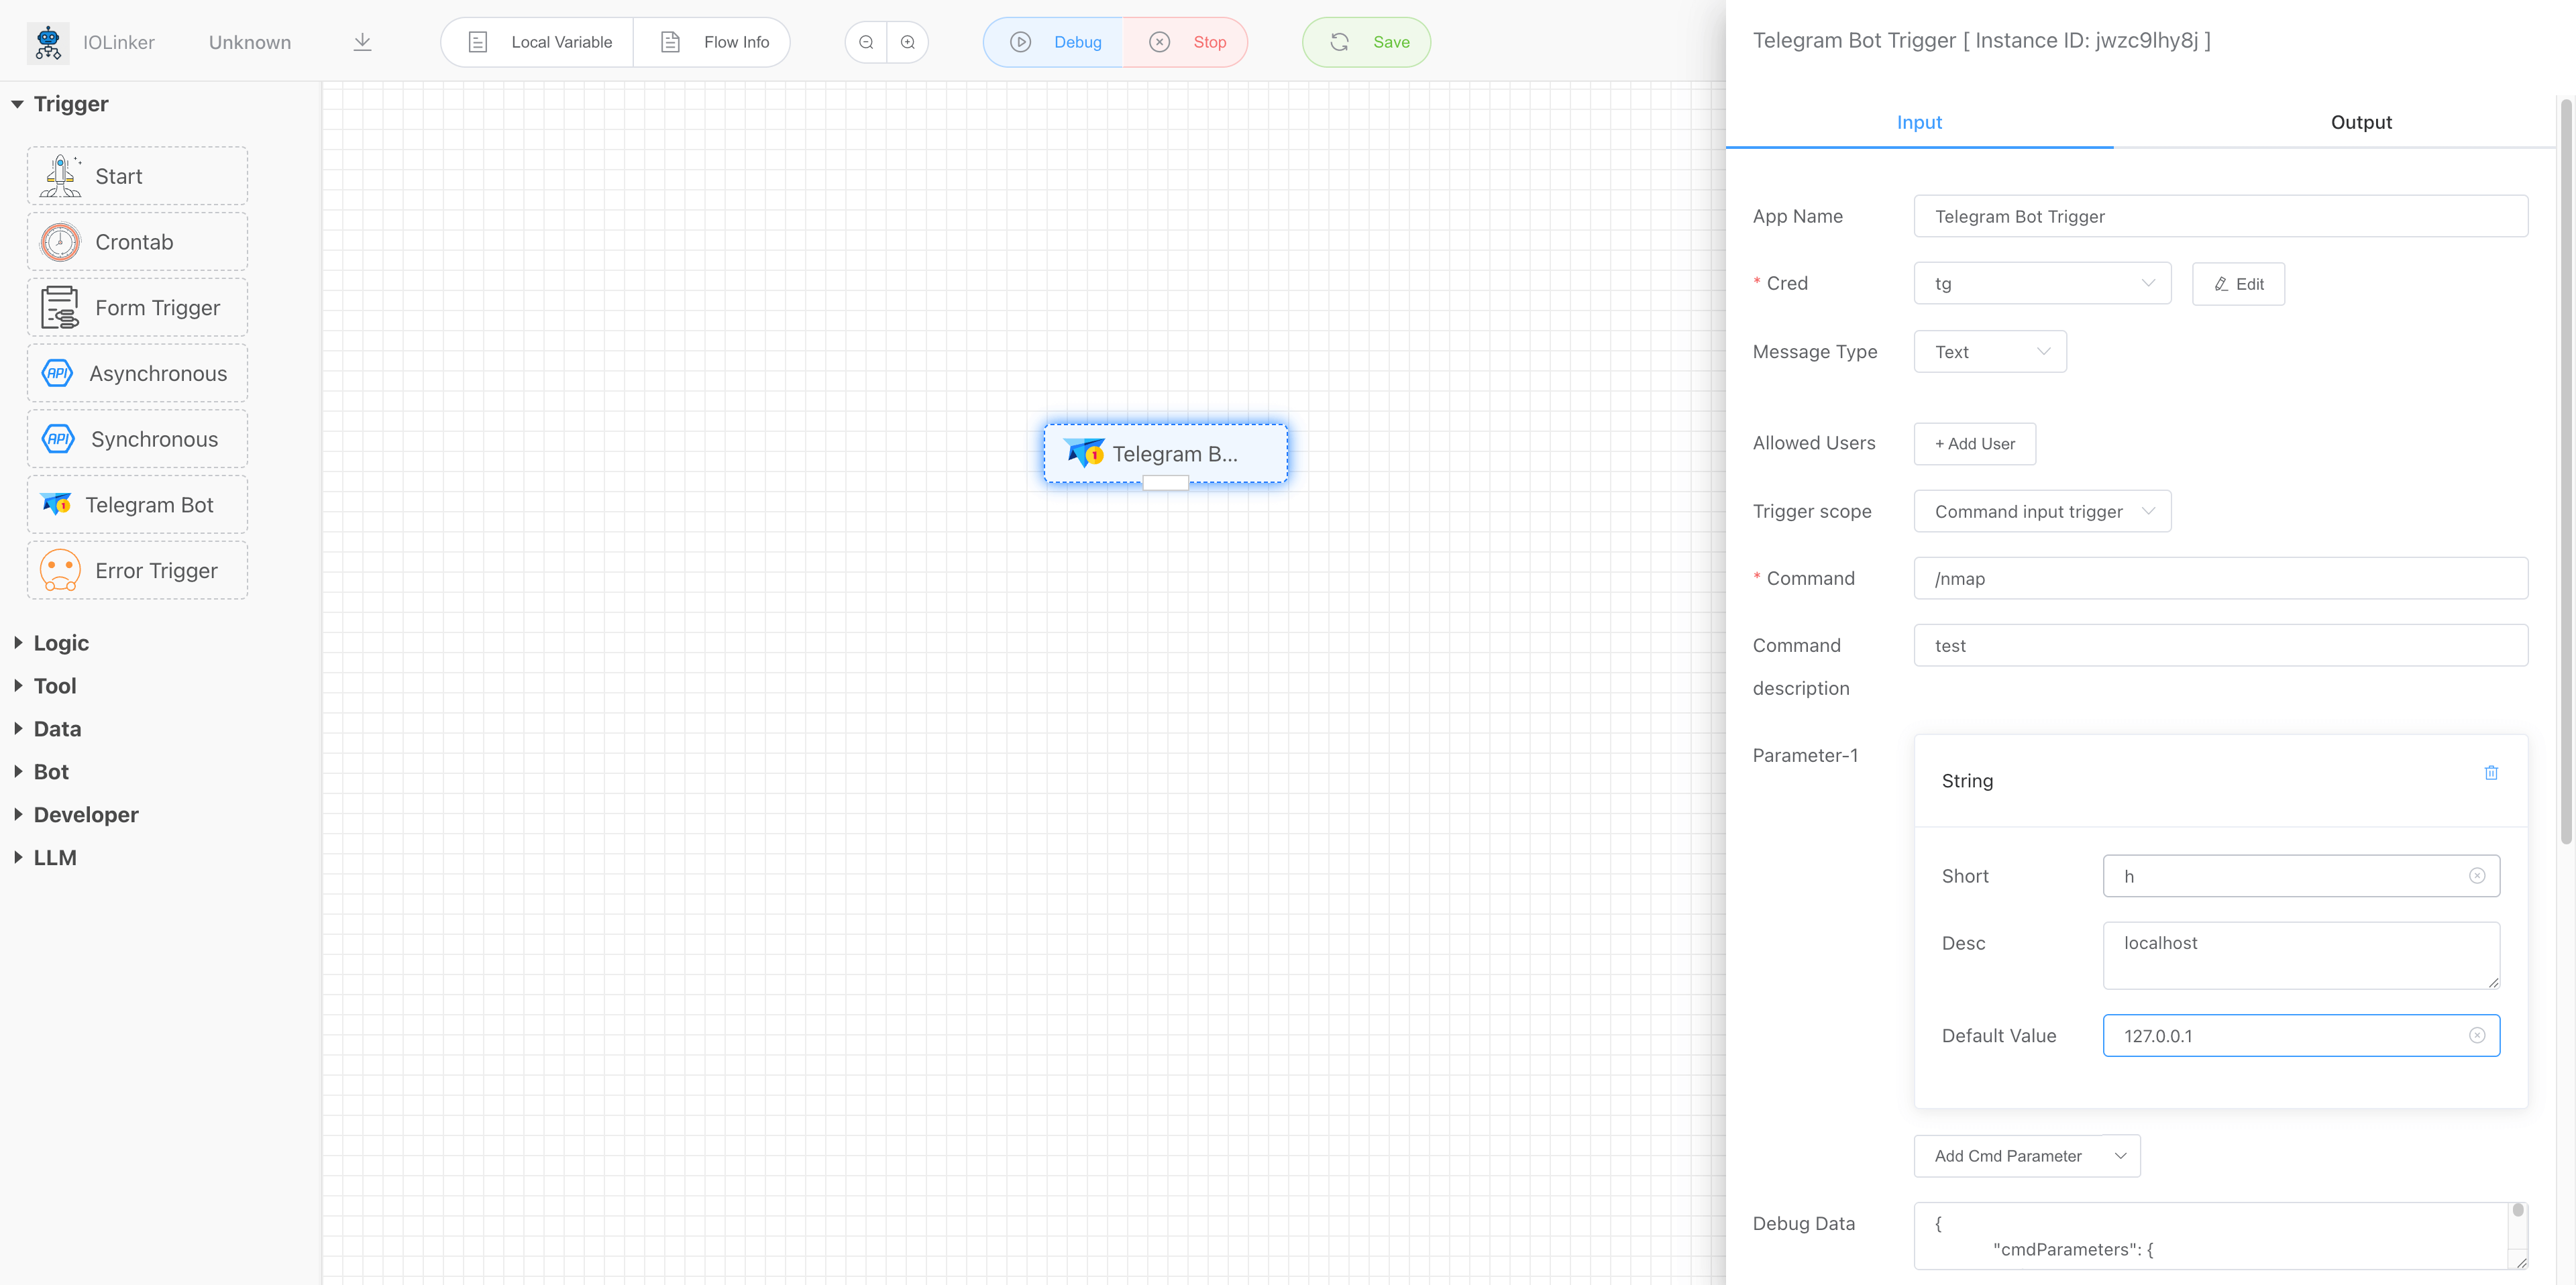Open the Message Type dropdown
The height and width of the screenshot is (1285, 2576).
tap(1989, 351)
